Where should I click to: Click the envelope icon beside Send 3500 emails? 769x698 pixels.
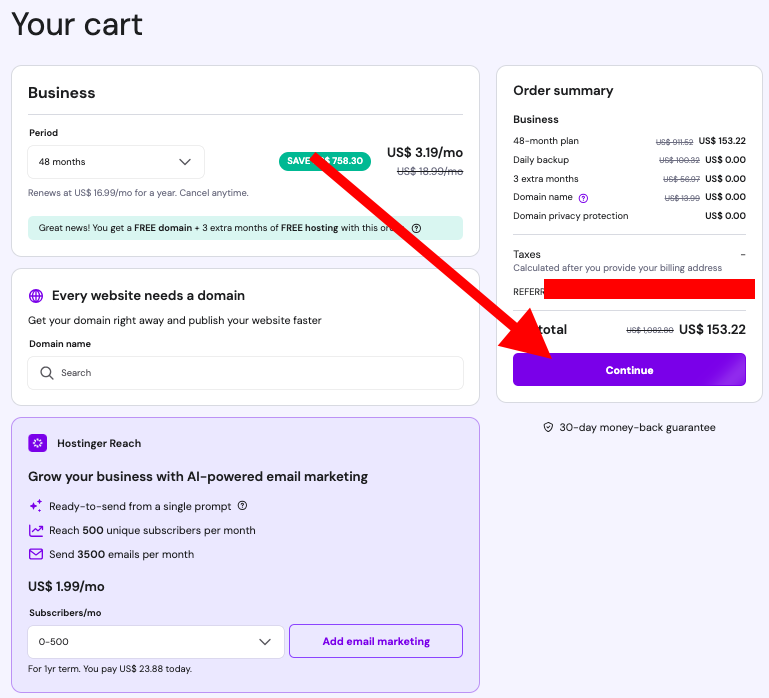(x=36, y=554)
